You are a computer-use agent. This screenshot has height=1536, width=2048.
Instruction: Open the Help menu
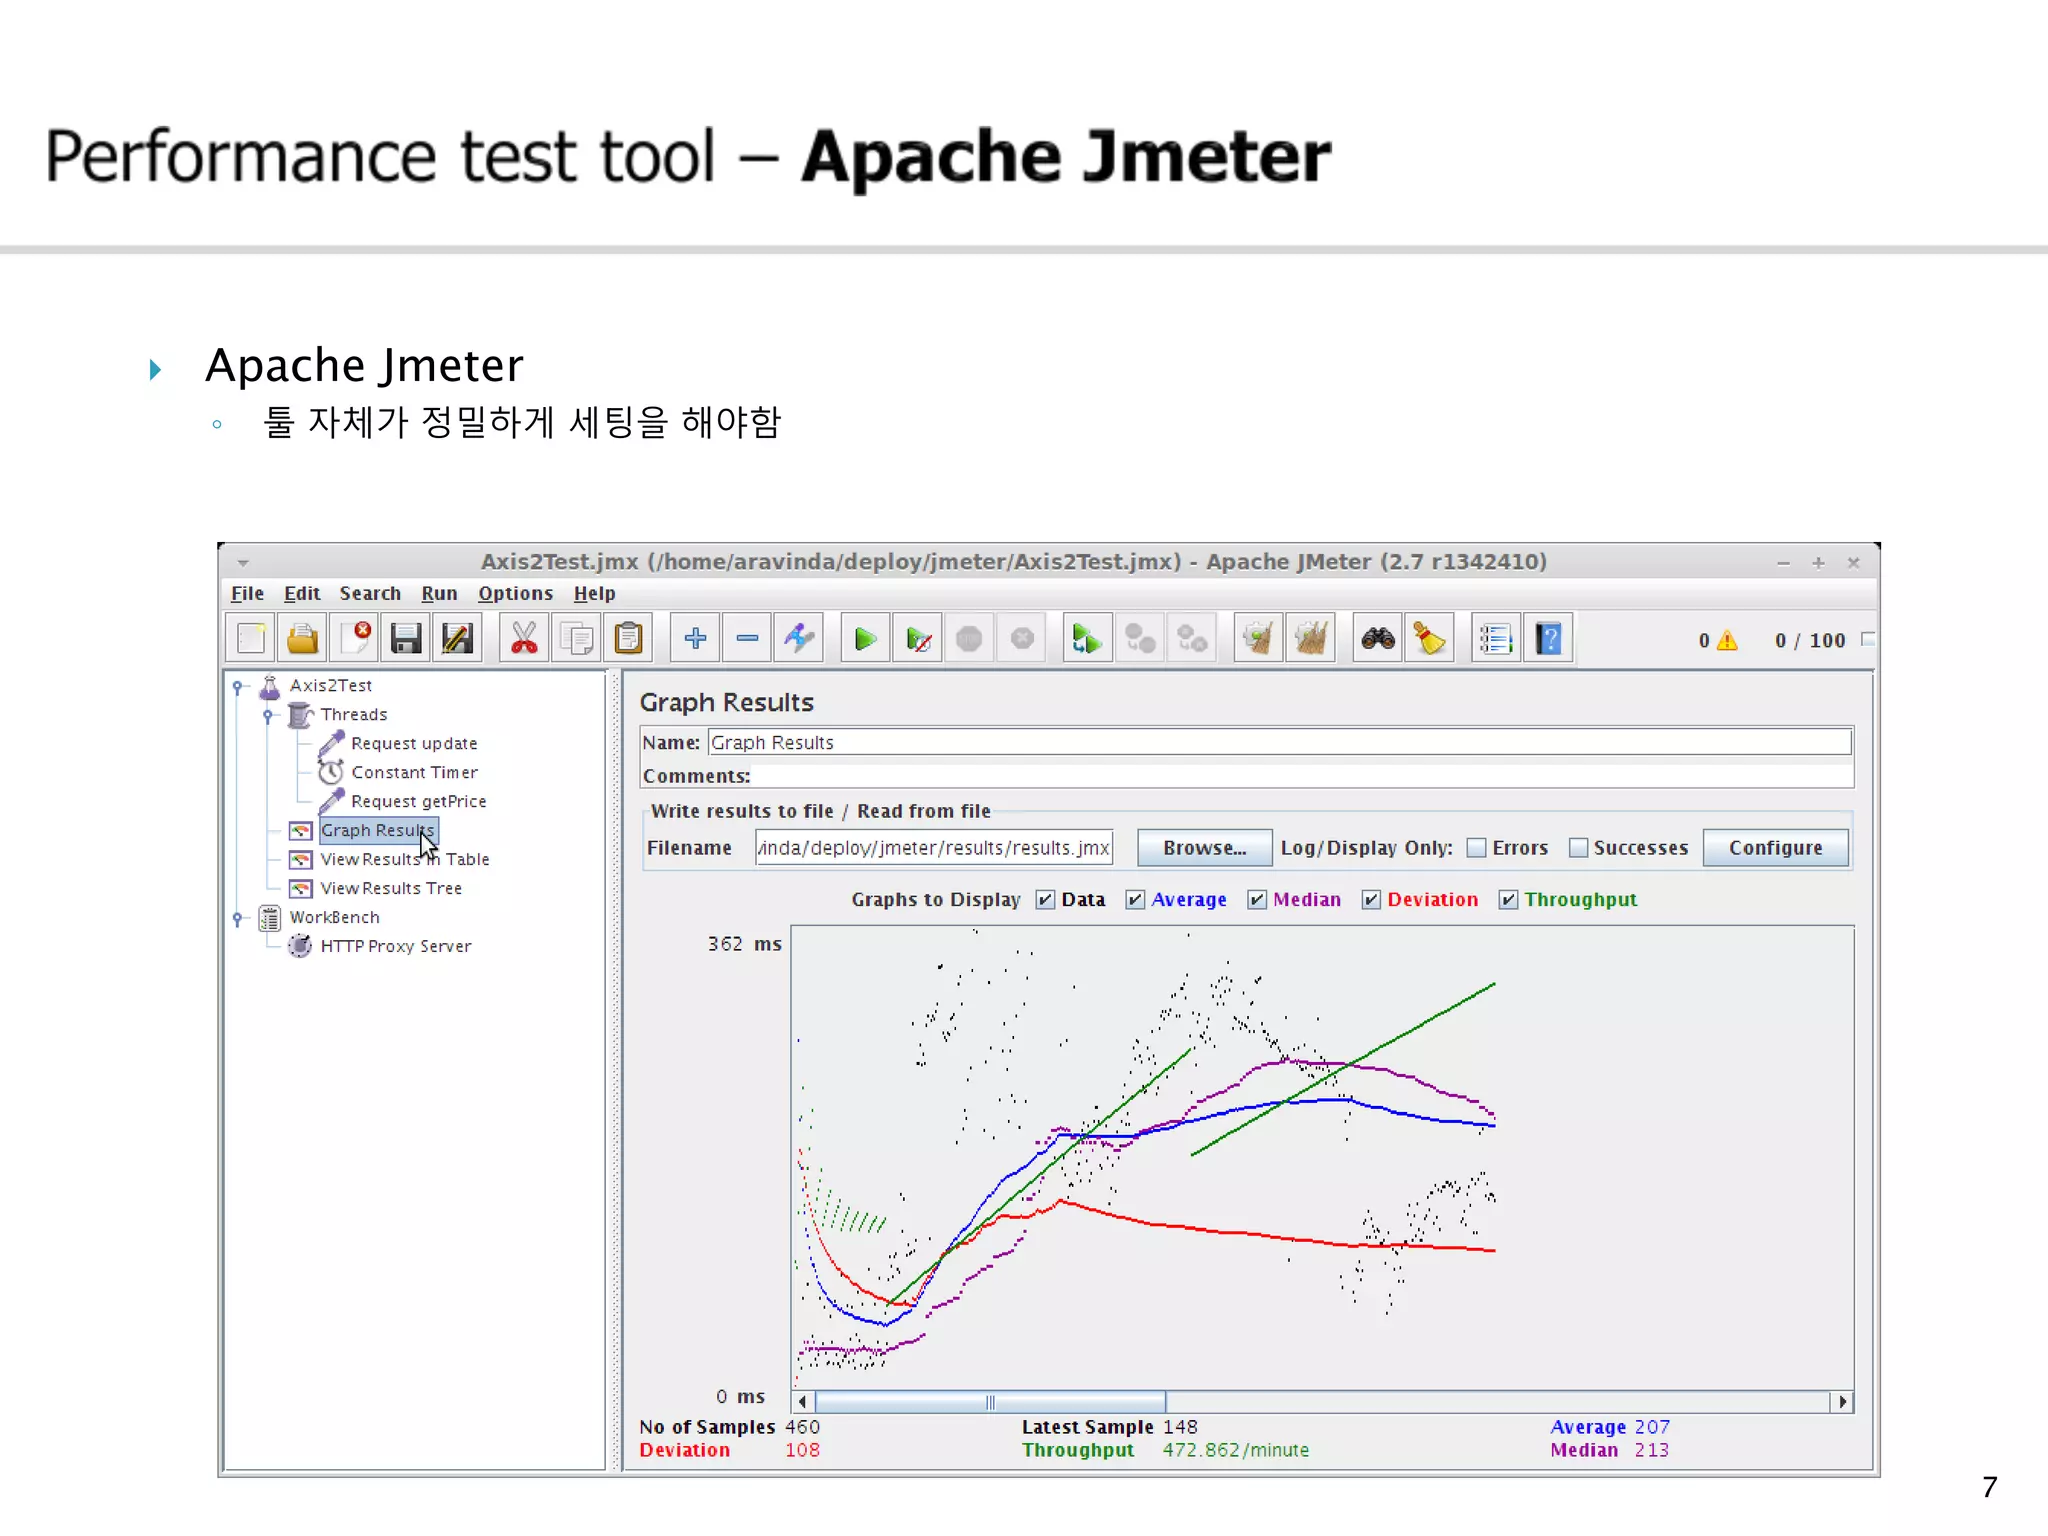coord(594,594)
